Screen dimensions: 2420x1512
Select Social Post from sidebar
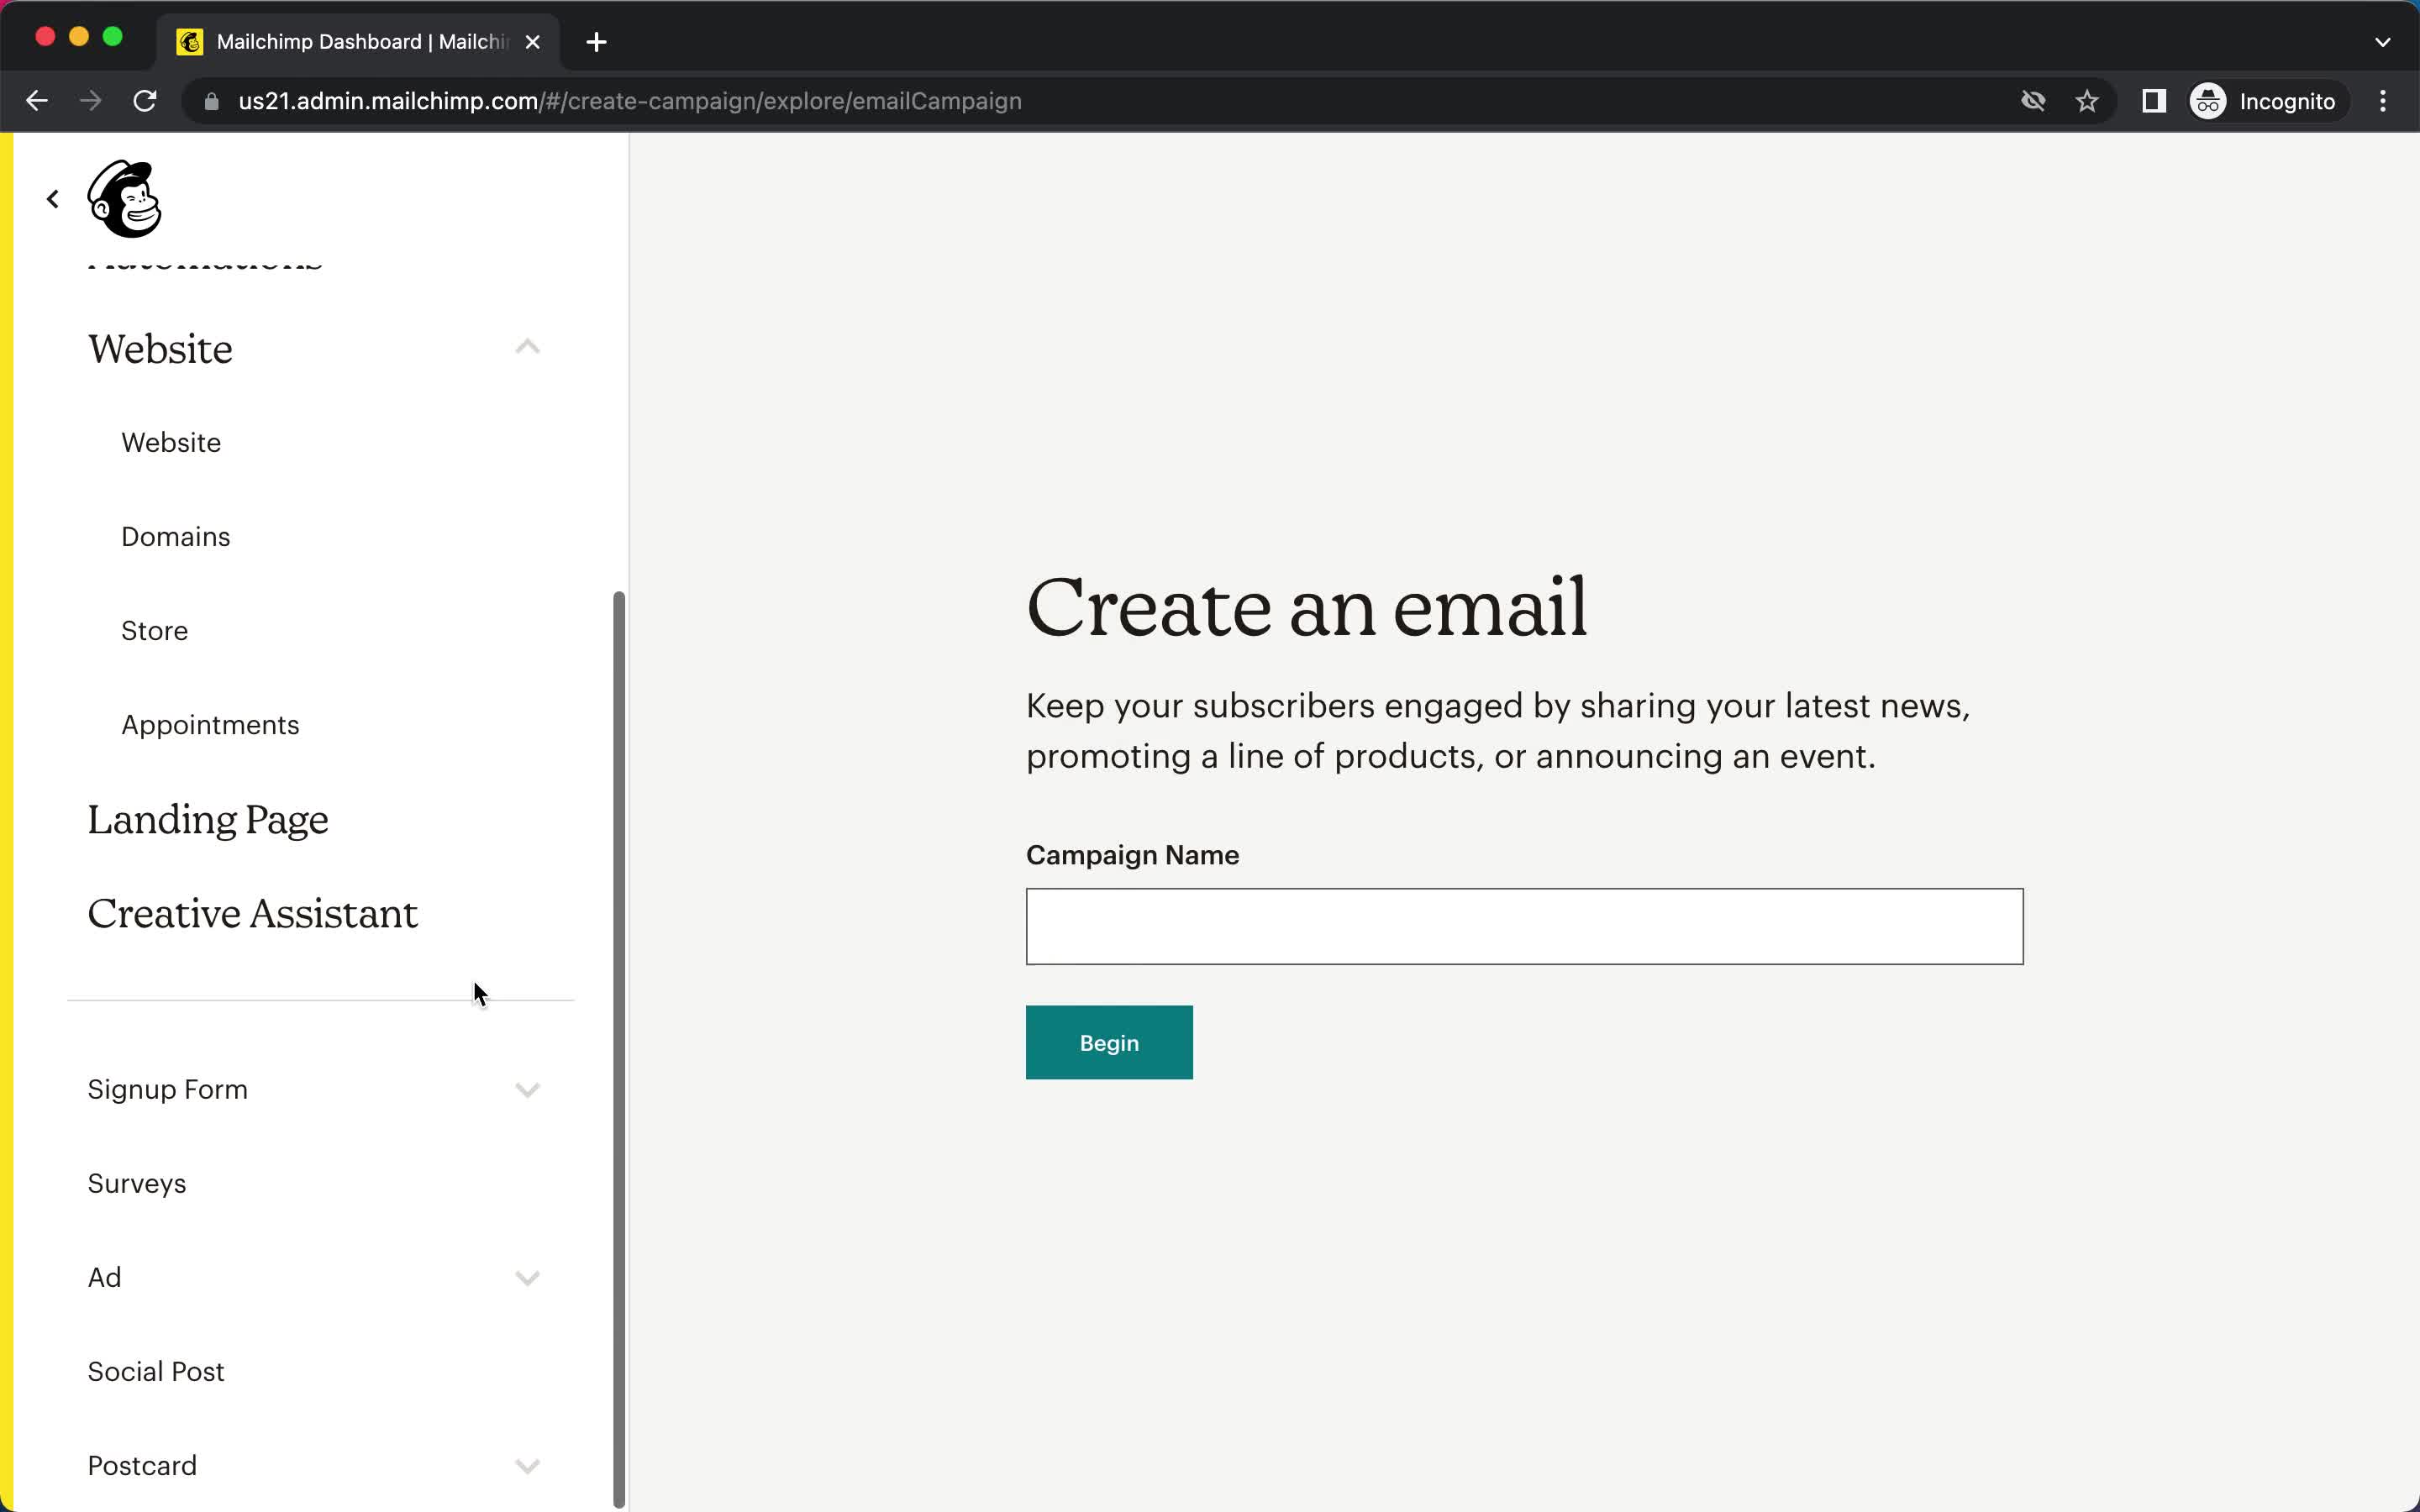coord(155,1371)
